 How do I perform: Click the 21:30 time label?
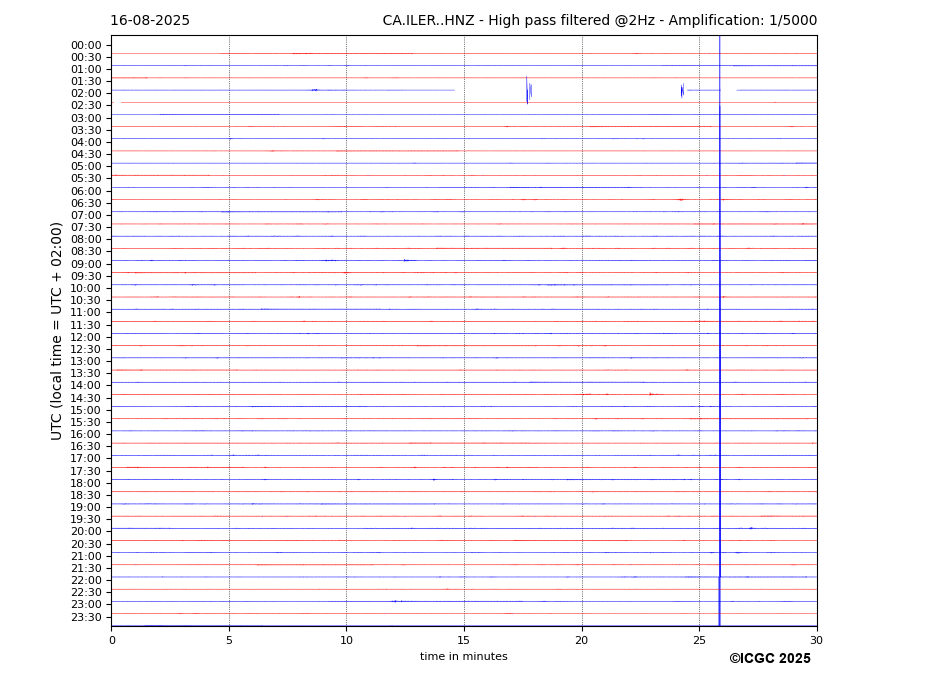pyautogui.click(x=86, y=568)
